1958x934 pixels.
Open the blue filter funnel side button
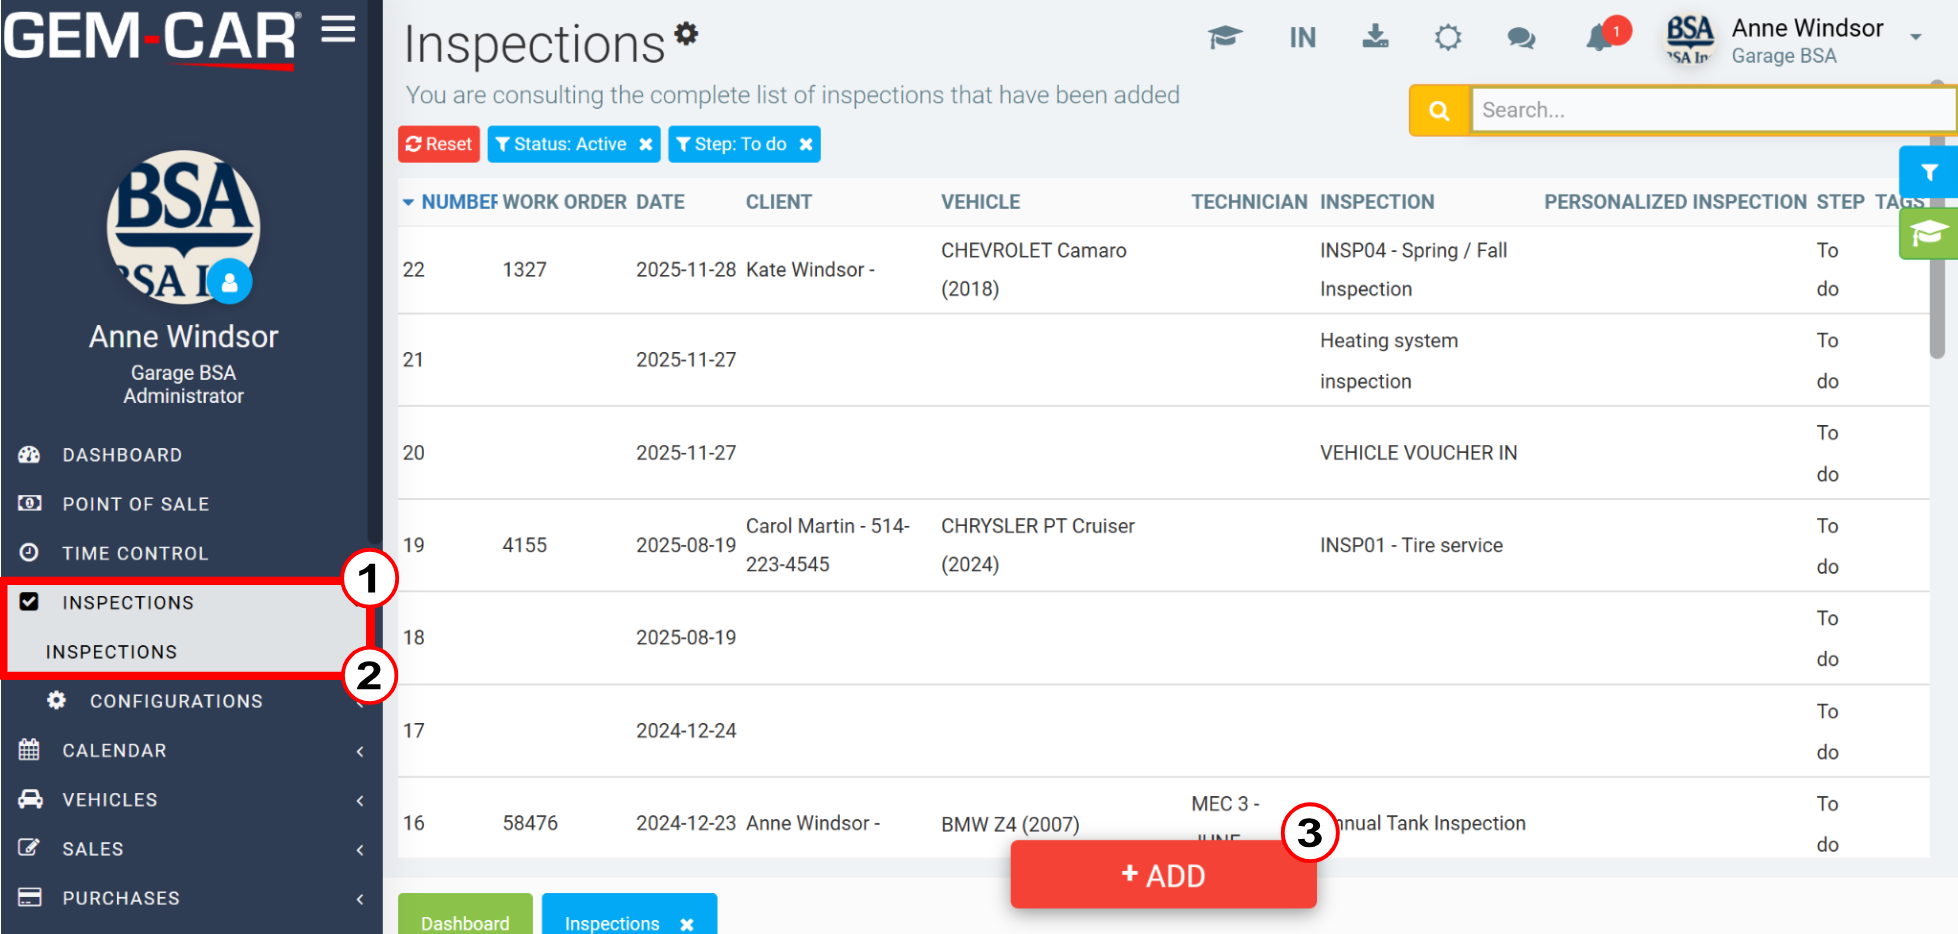point(1929,172)
